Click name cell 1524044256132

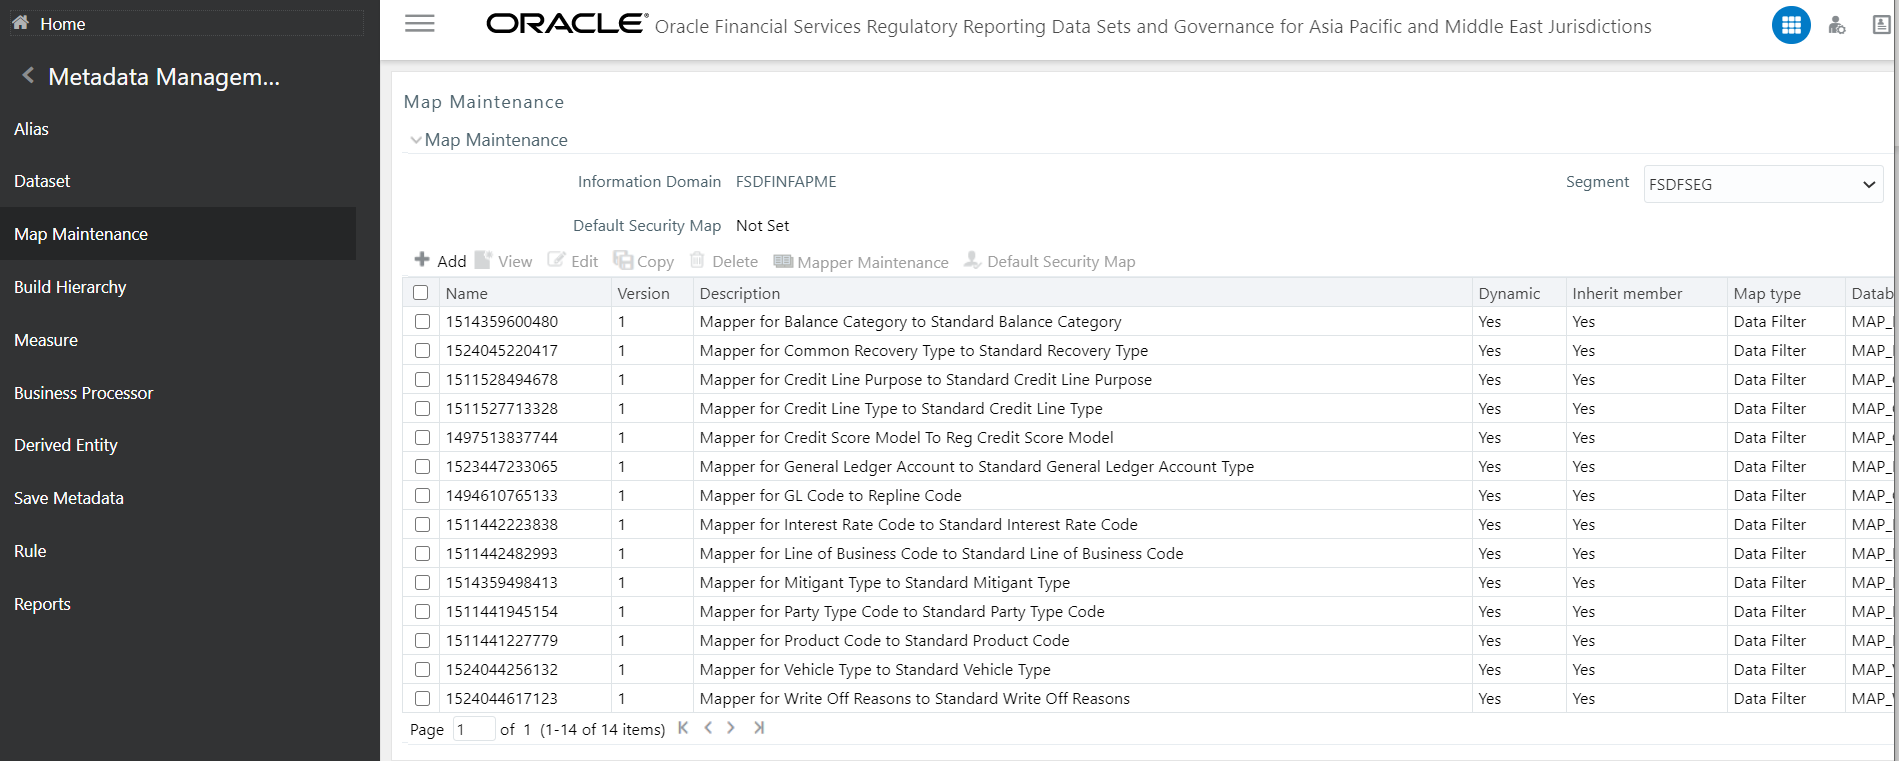point(502,670)
